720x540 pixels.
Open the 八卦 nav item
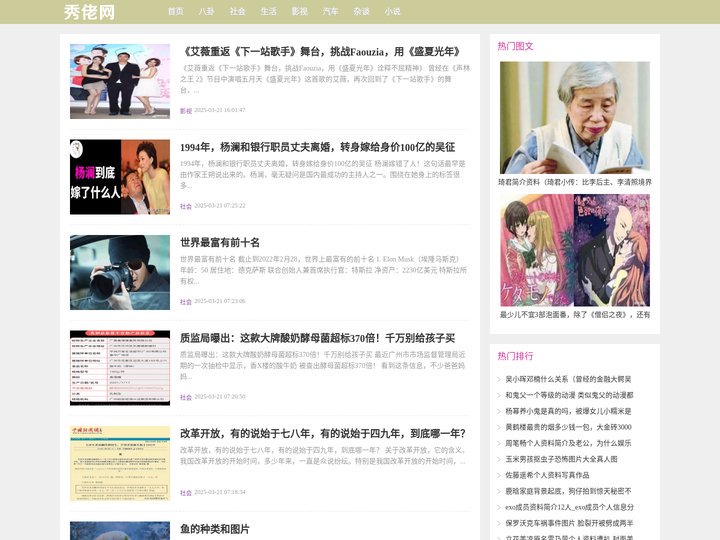pos(206,11)
